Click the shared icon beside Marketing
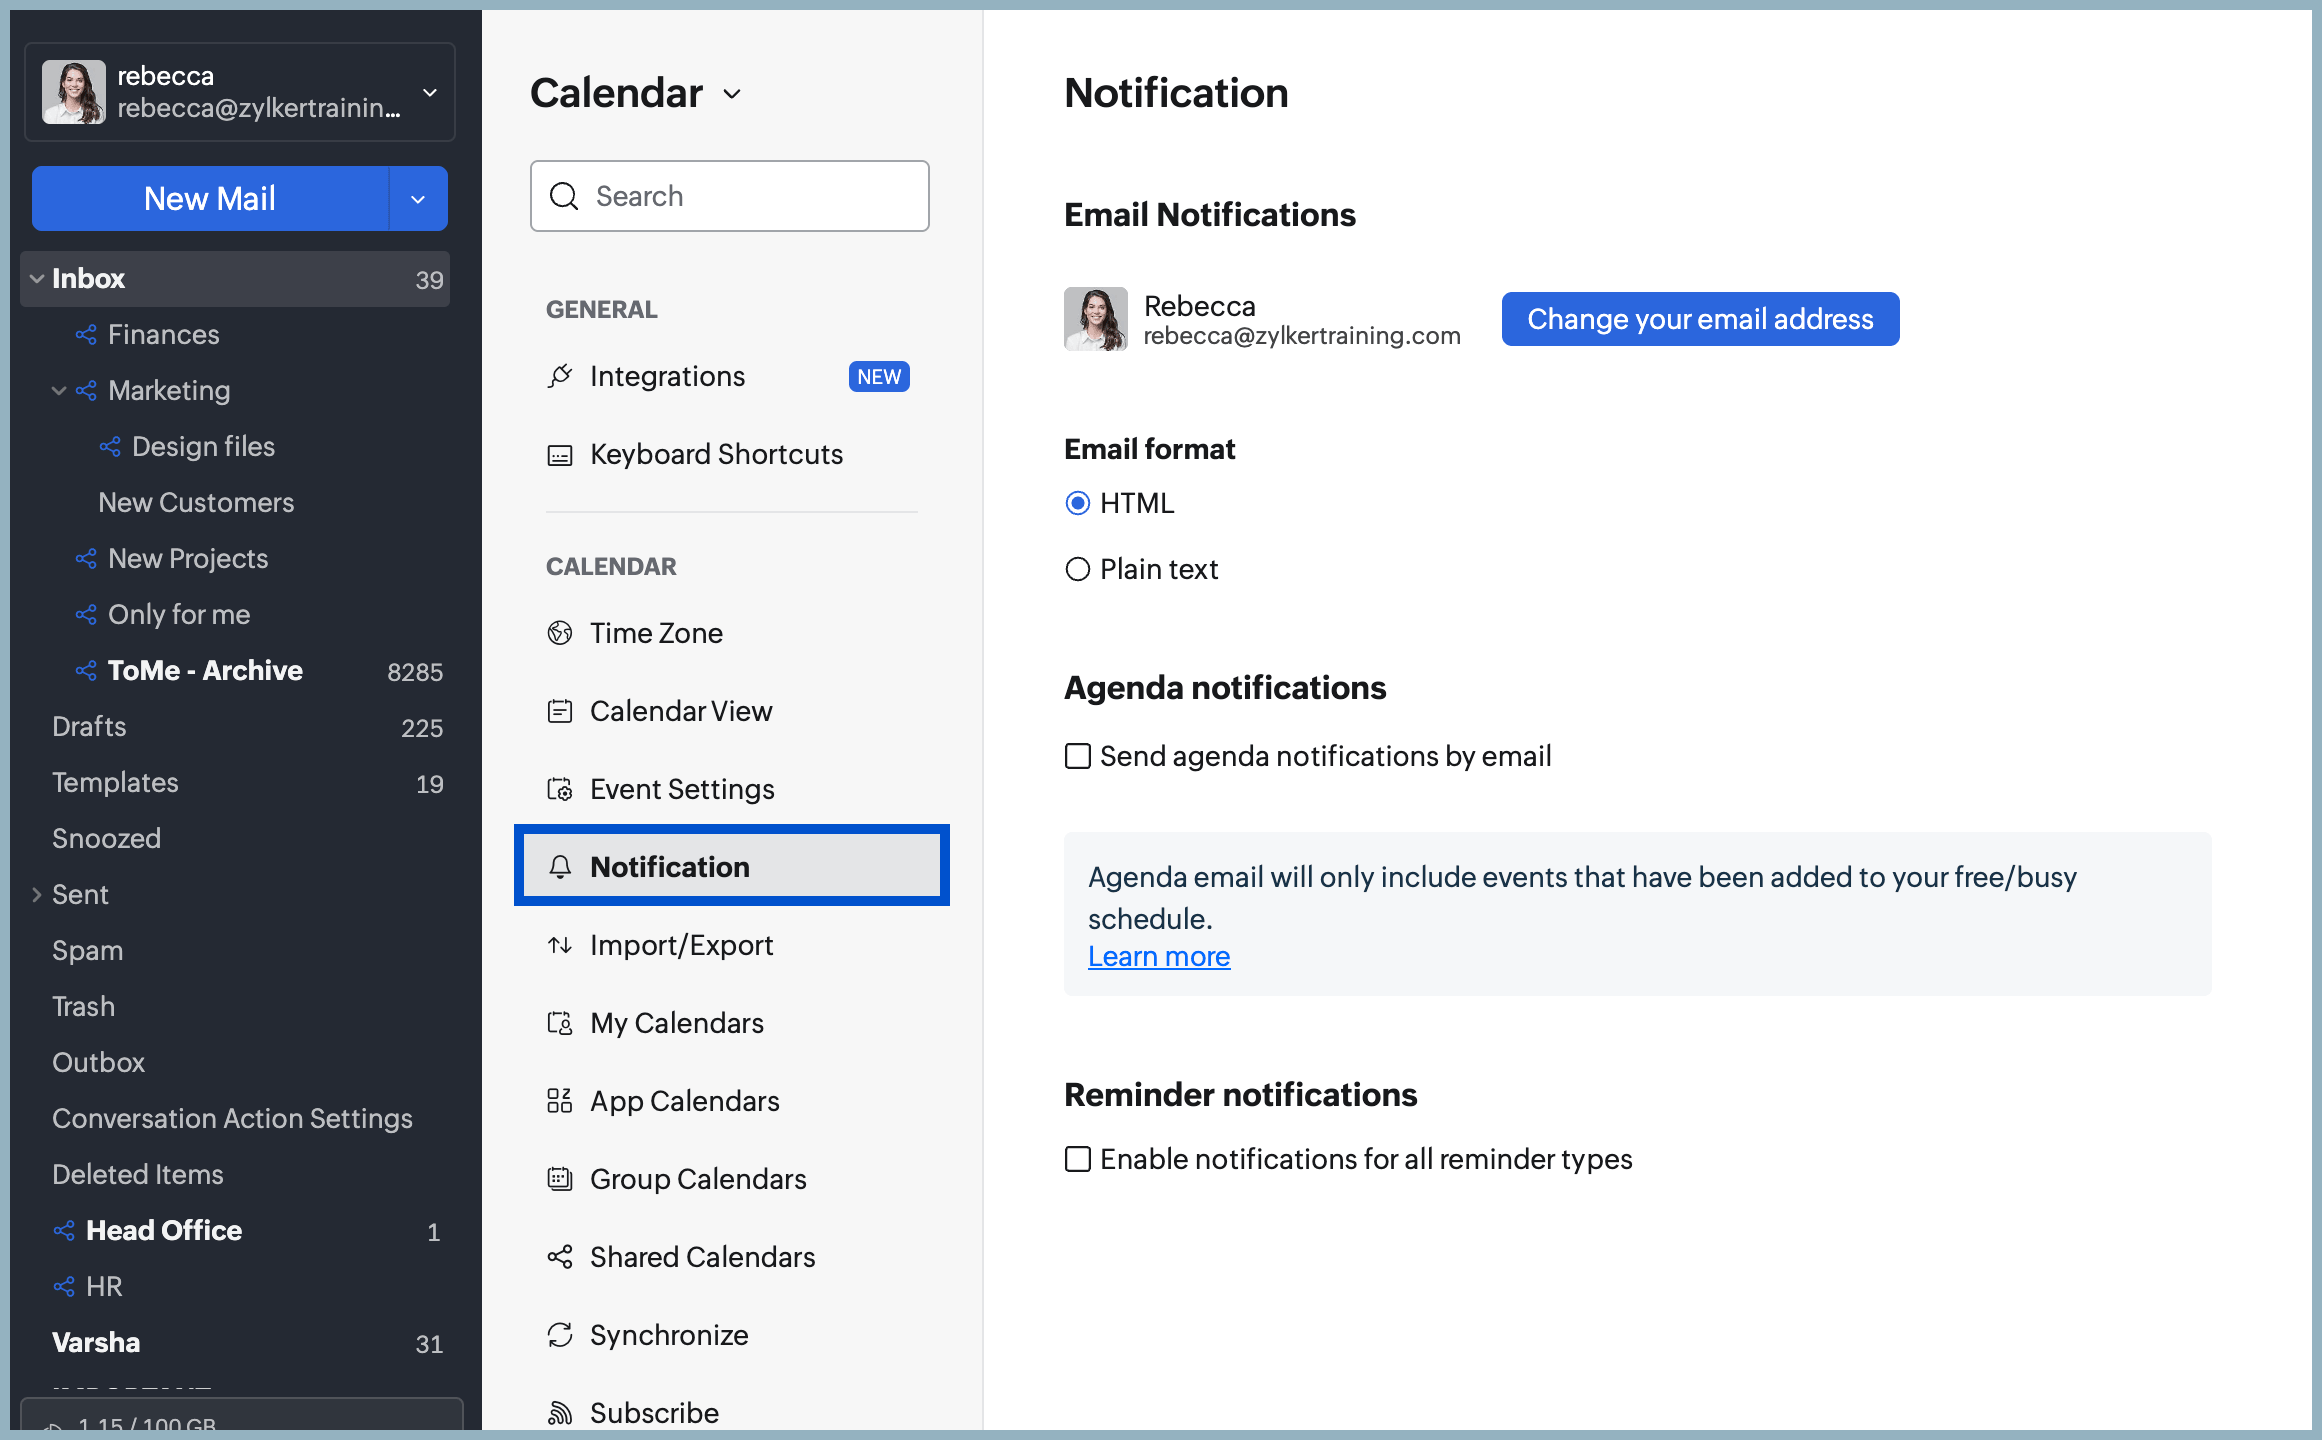Image resolution: width=2322 pixels, height=1440 pixels. pyautogui.click(x=86, y=390)
